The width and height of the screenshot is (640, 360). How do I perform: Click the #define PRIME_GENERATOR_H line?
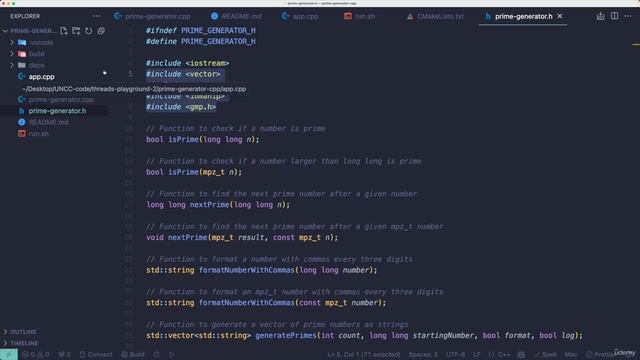click(x=201, y=42)
